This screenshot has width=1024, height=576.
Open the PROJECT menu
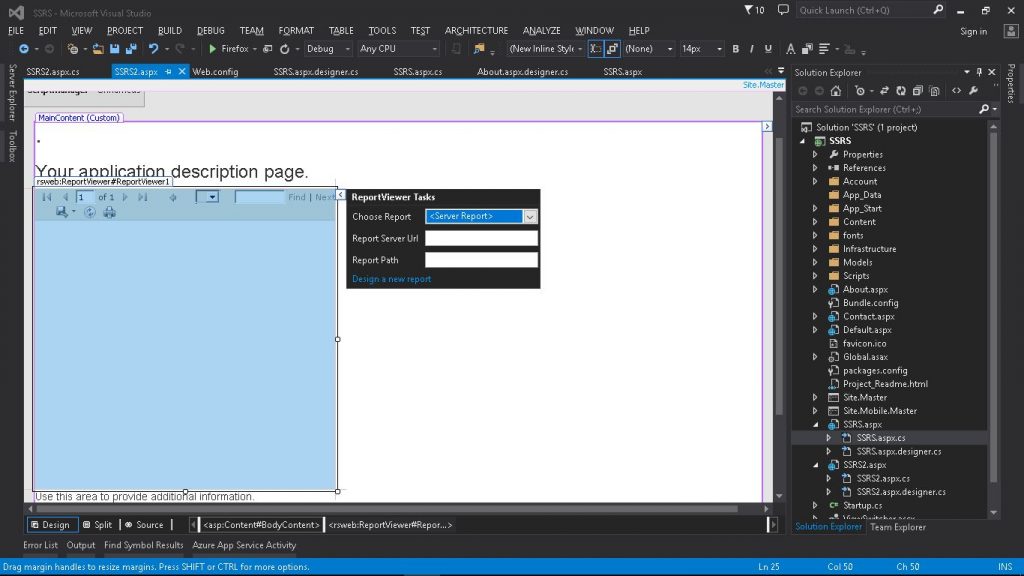click(x=125, y=30)
